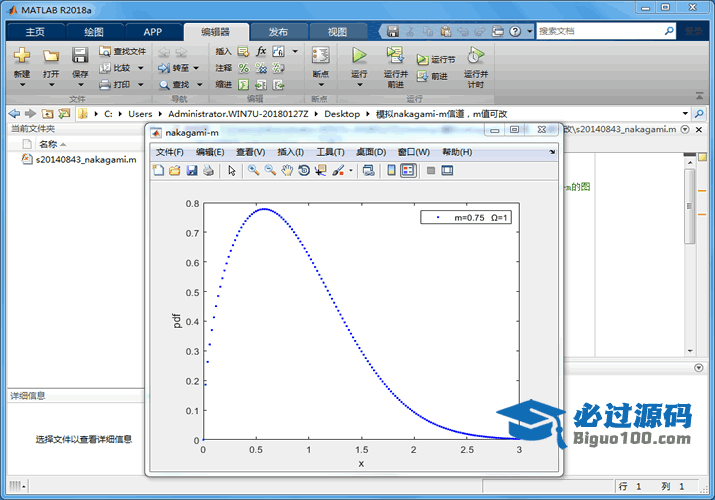Toggle the Edit Plot arrow cursor tool
This screenshot has width=715, height=500.
coord(232,170)
